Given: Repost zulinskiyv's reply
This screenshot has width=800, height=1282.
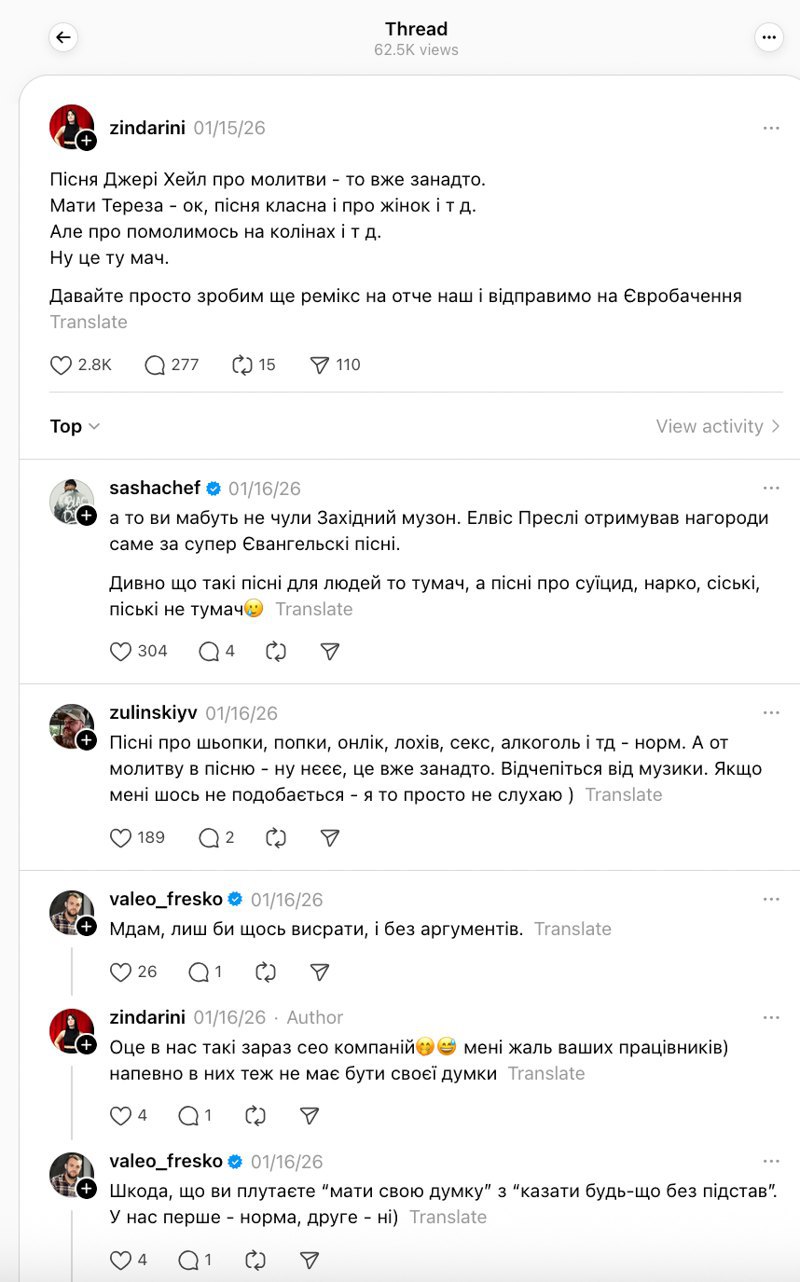Looking at the screenshot, I should click(276, 837).
